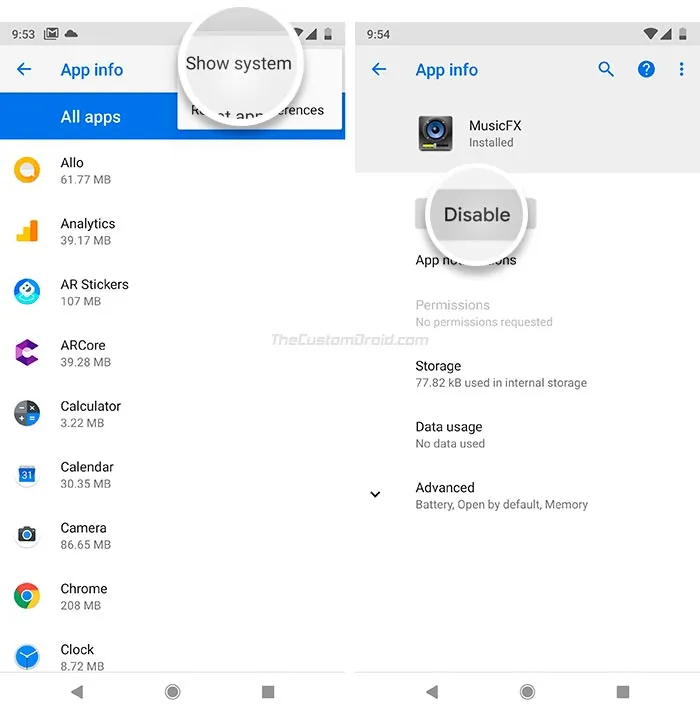Tap Wi-Fi signal icon in right status bar
This screenshot has height=712, width=700.
tap(650, 34)
